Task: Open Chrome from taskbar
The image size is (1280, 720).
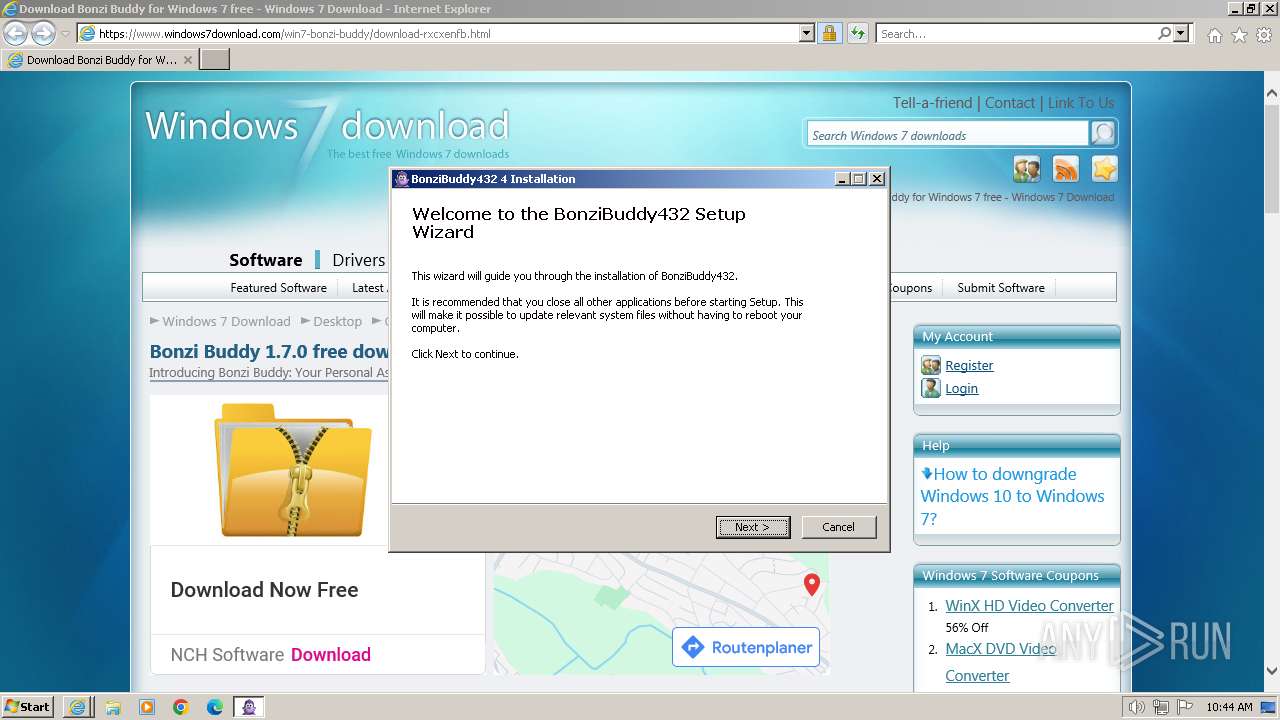Action: (180, 707)
